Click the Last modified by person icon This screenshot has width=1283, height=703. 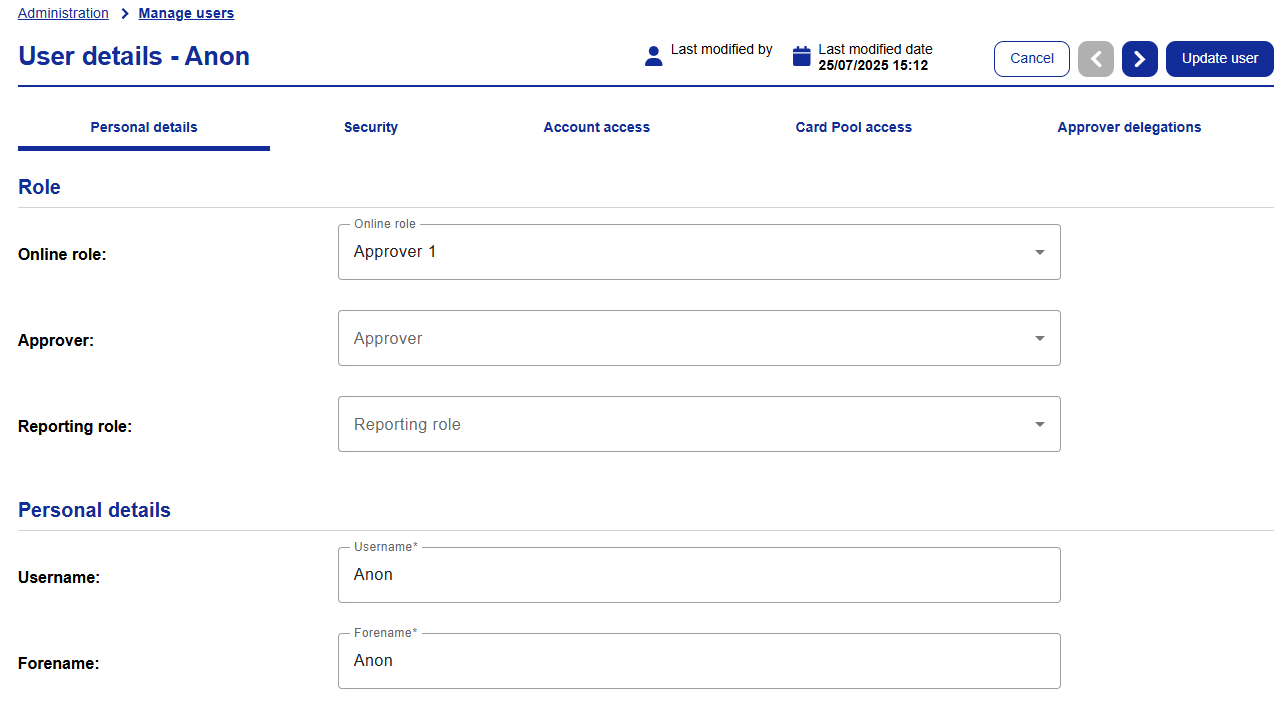(x=654, y=56)
